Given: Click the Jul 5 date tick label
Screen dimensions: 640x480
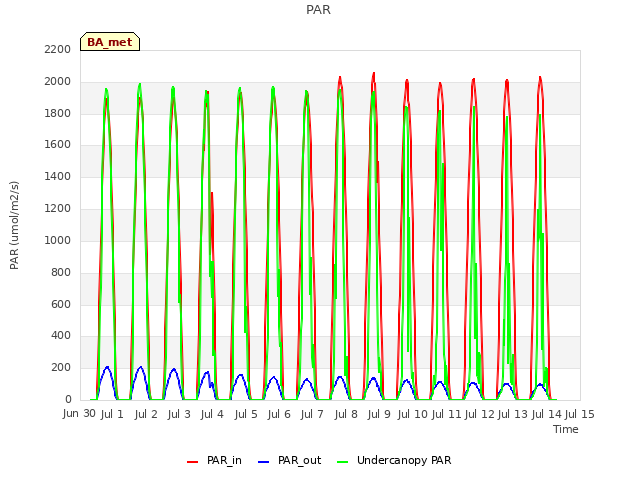Looking at the screenshot, I should click(246, 414).
